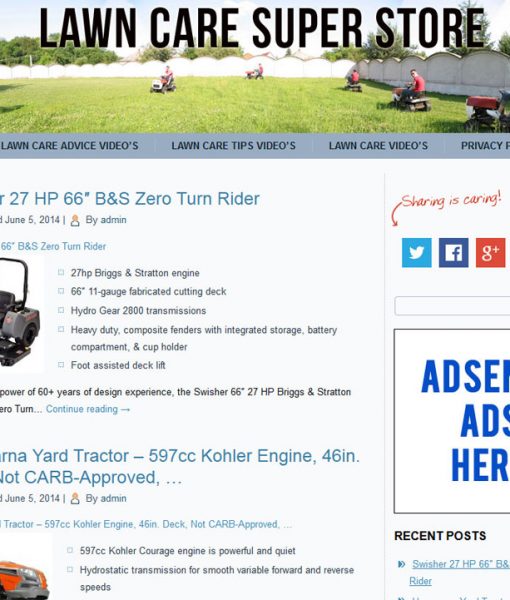The height and width of the screenshot is (600, 510).
Task: Click the zero turn mower product thumbnail
Action: tap(21, 314)
